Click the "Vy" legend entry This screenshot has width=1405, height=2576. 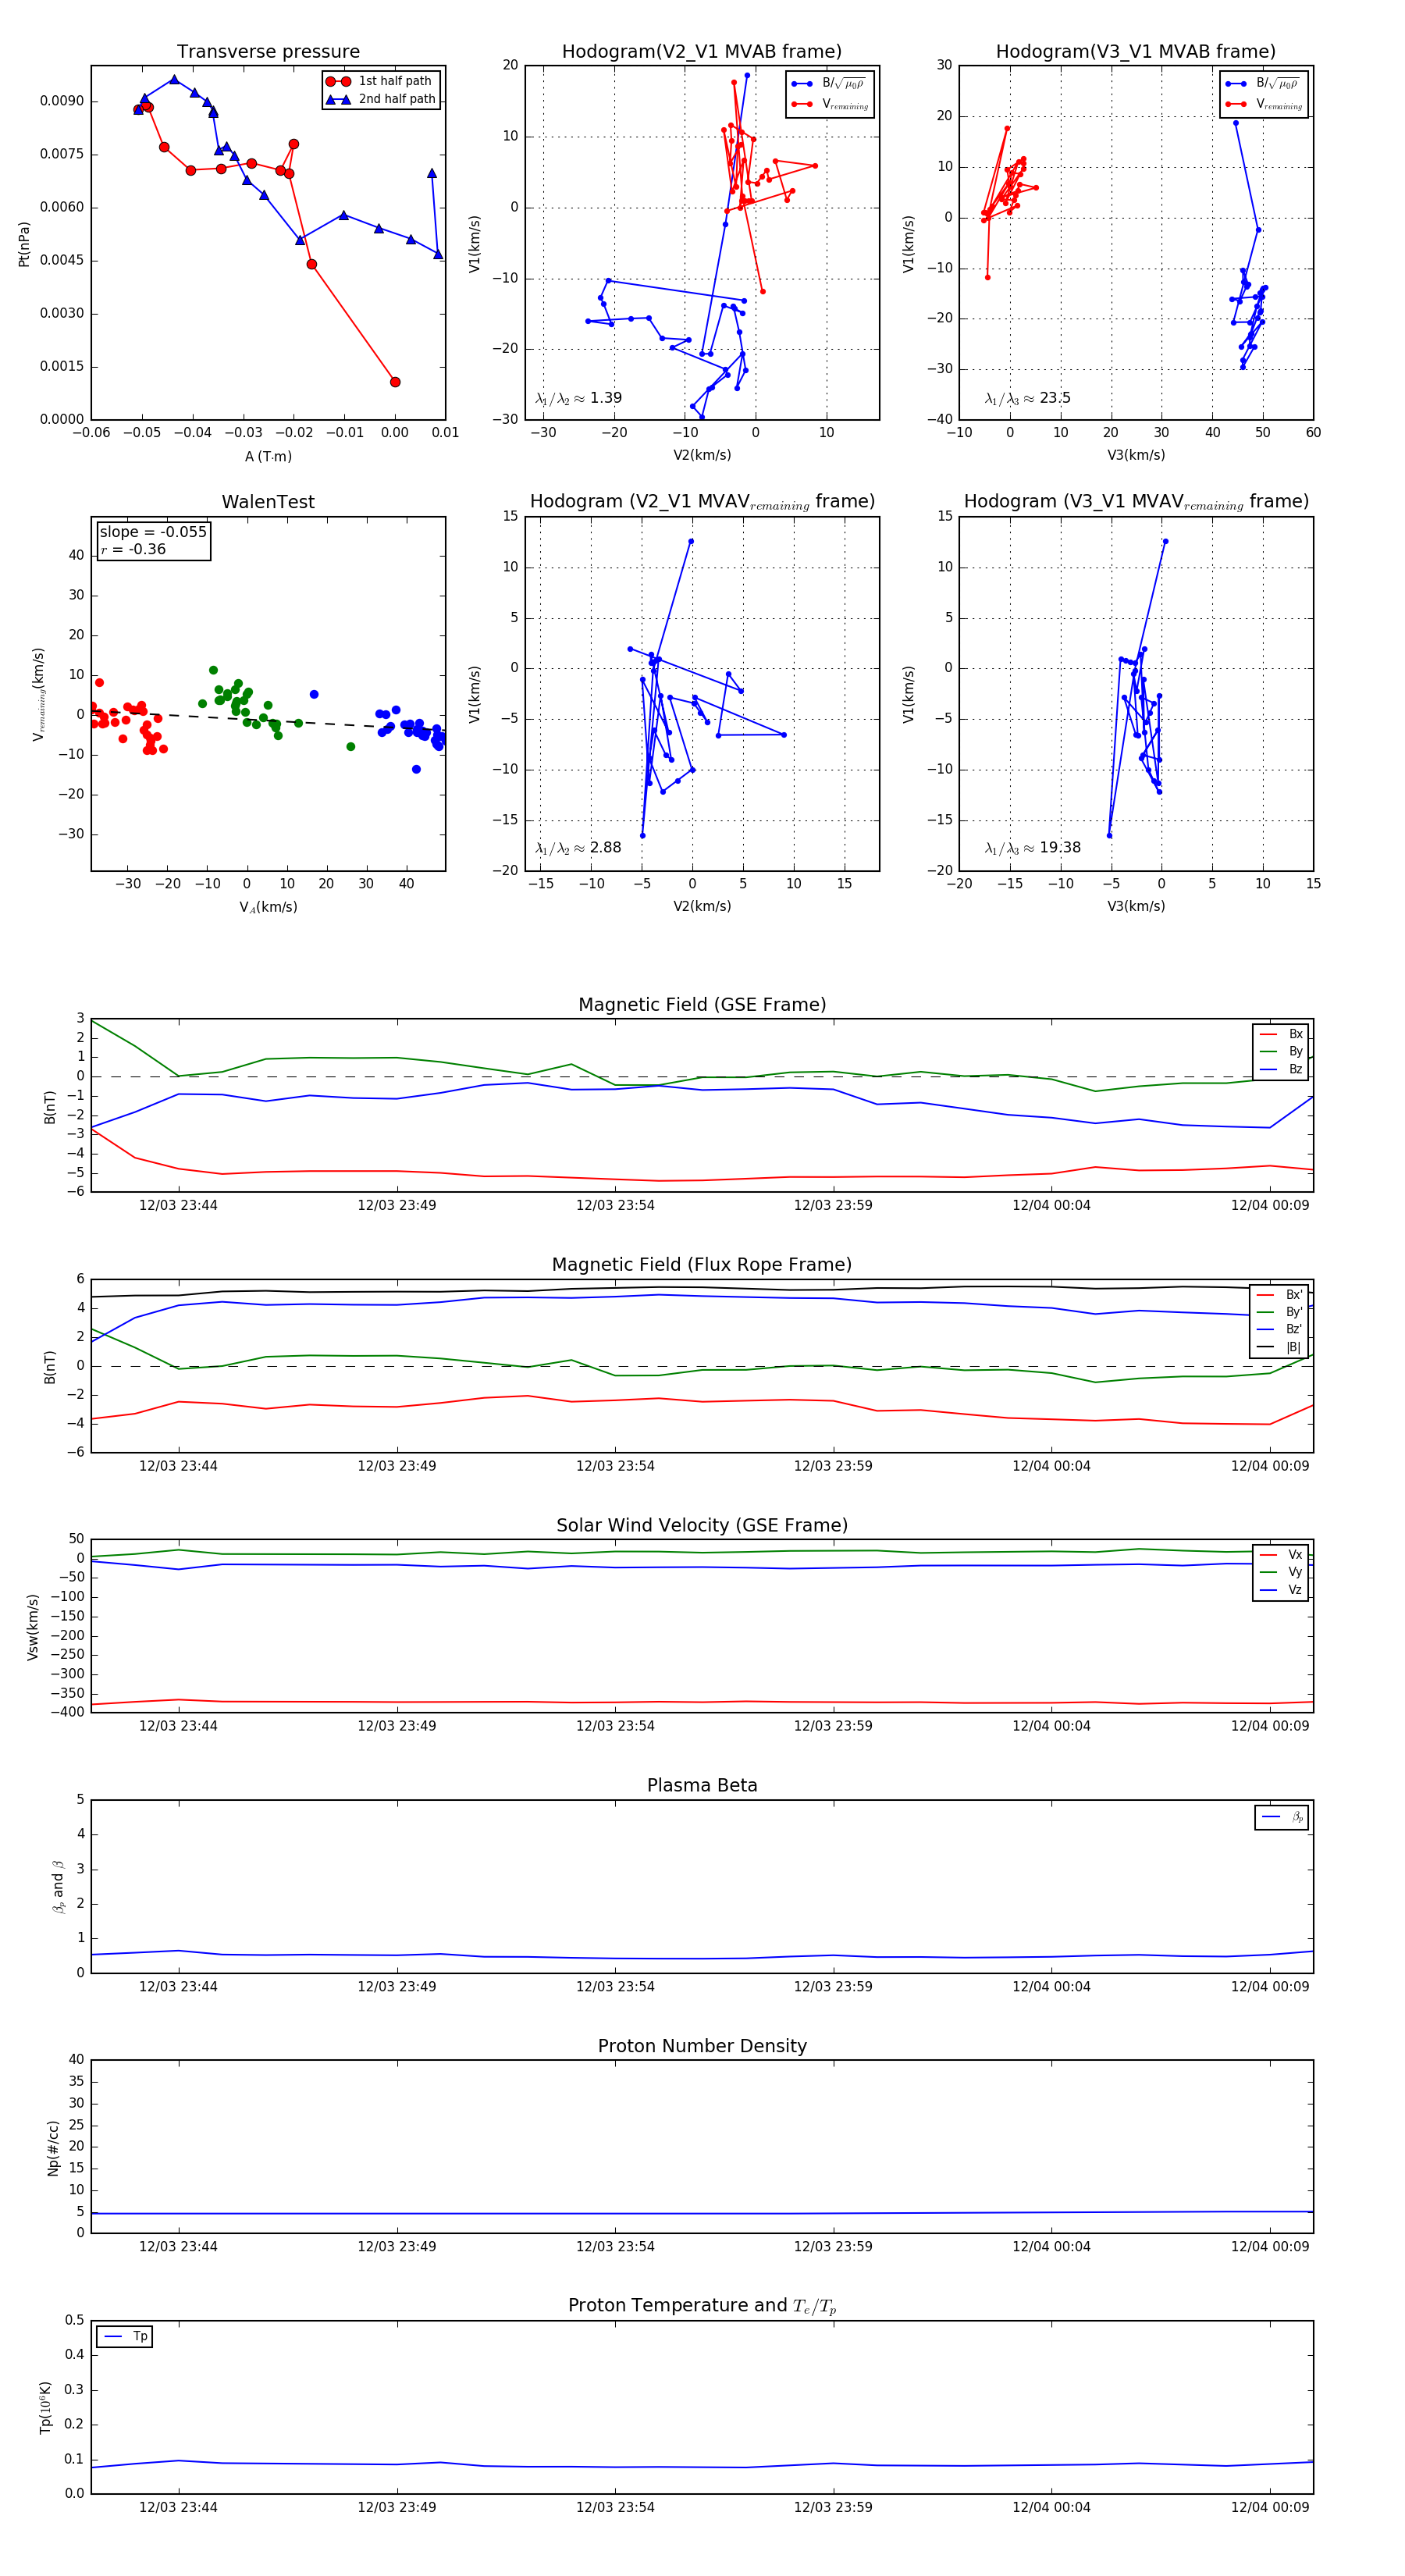(1281, 1572)
